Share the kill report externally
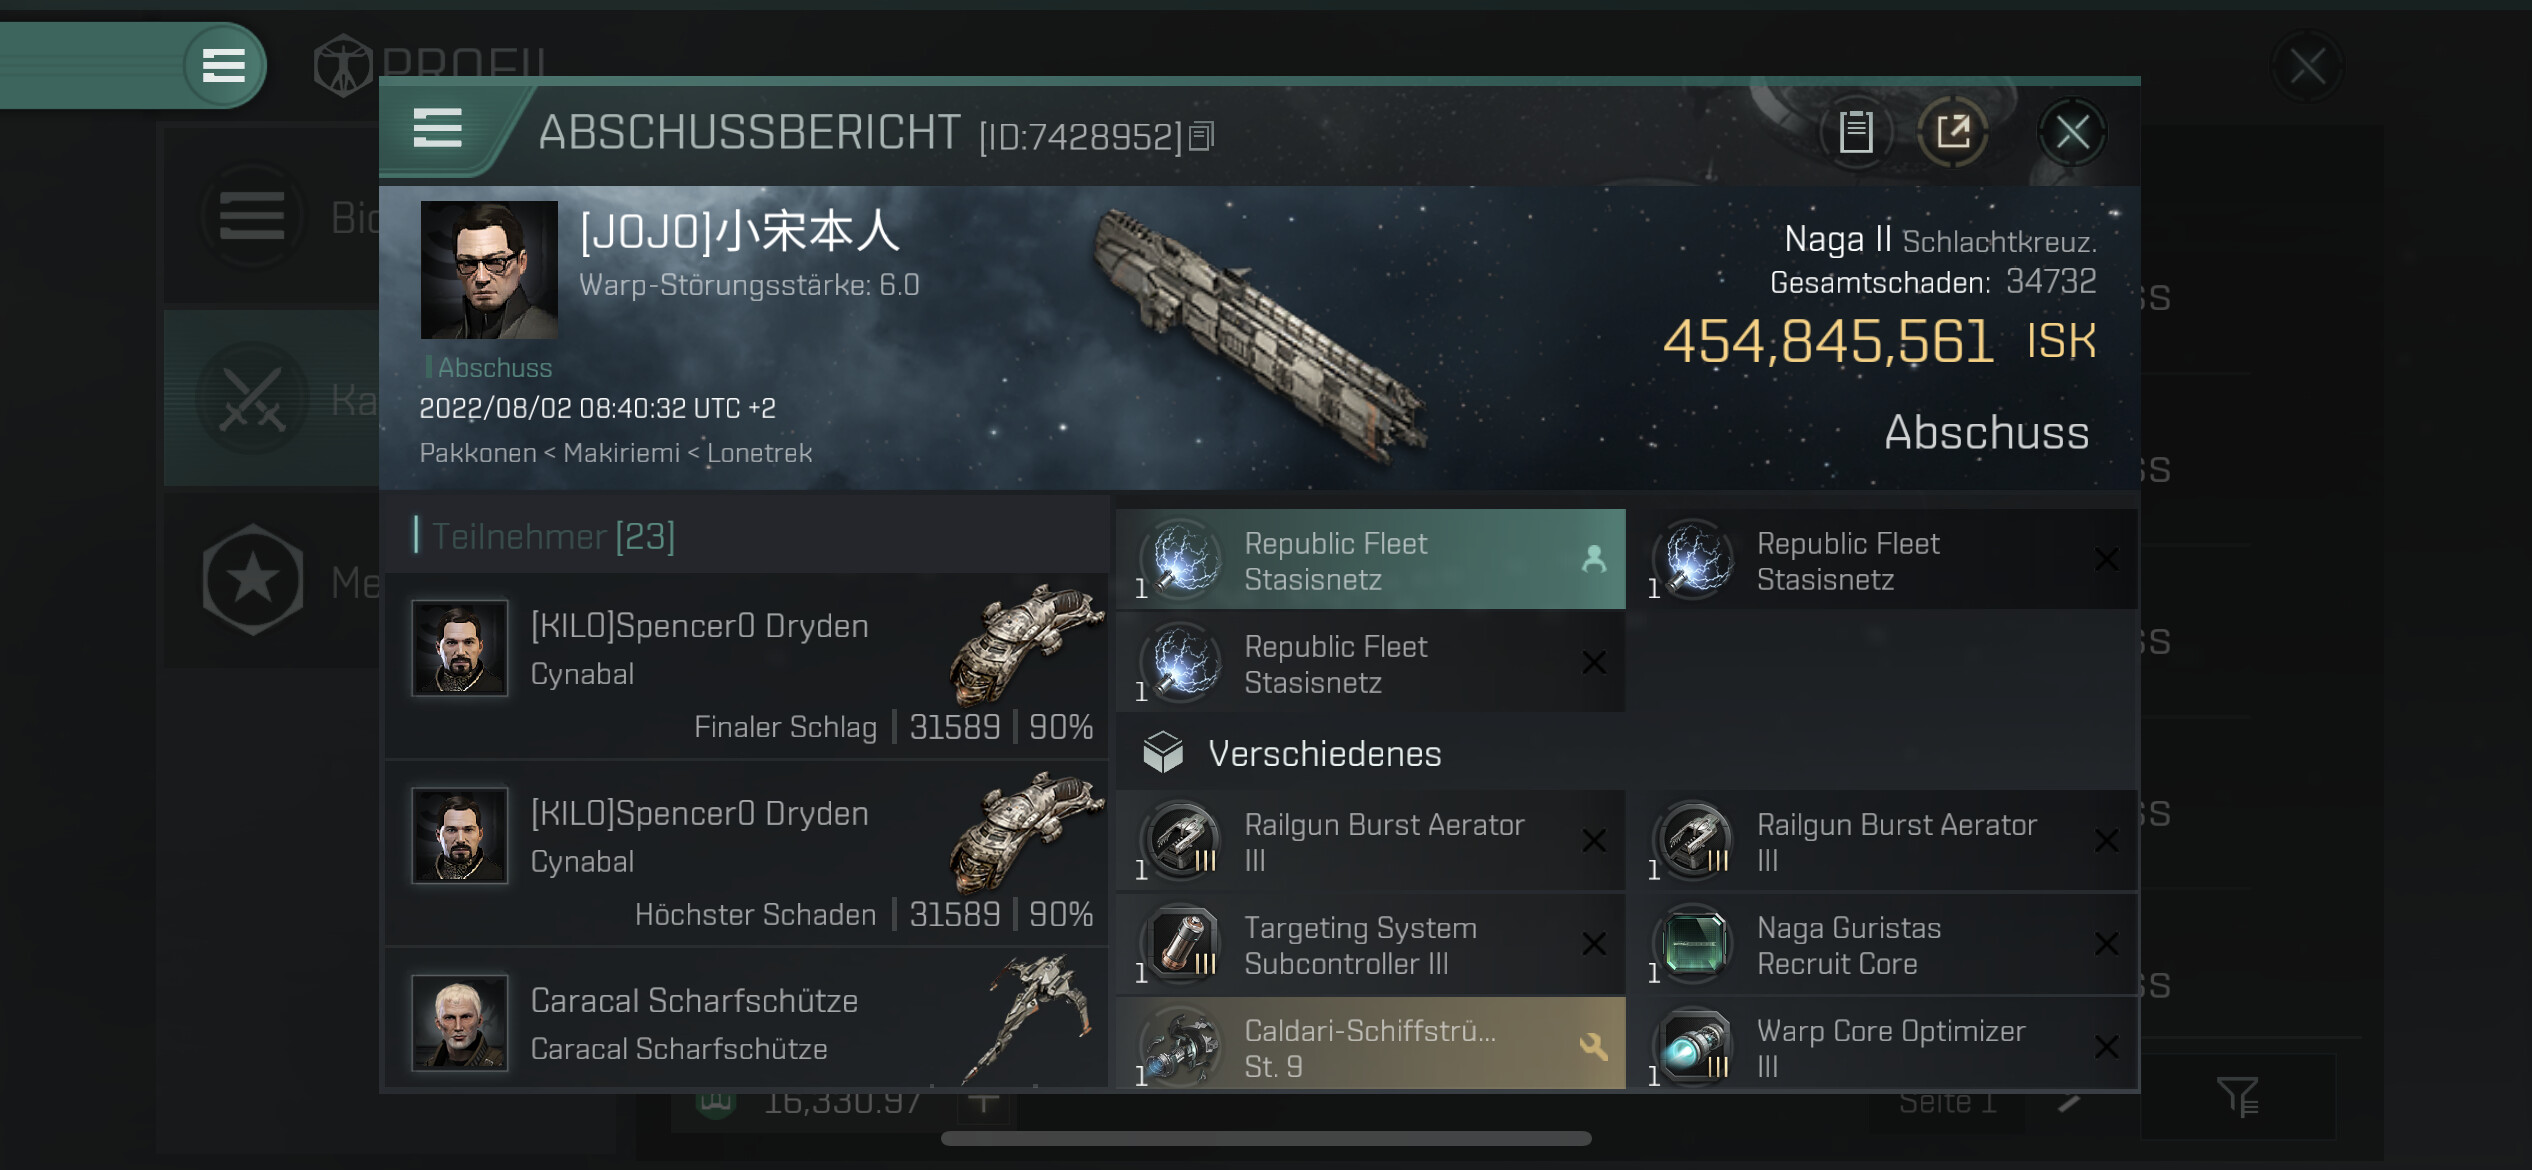2532x1170 pixels. (1953, 132)
